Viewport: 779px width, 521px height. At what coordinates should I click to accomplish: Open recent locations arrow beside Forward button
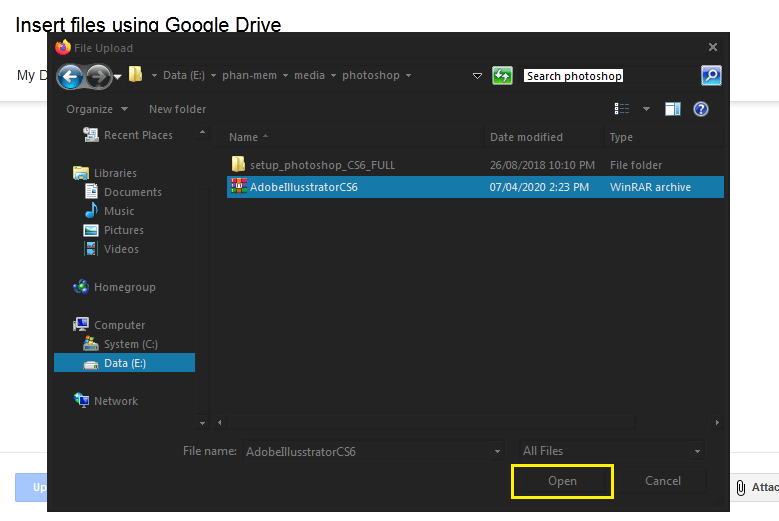click(x=118, y=77)
